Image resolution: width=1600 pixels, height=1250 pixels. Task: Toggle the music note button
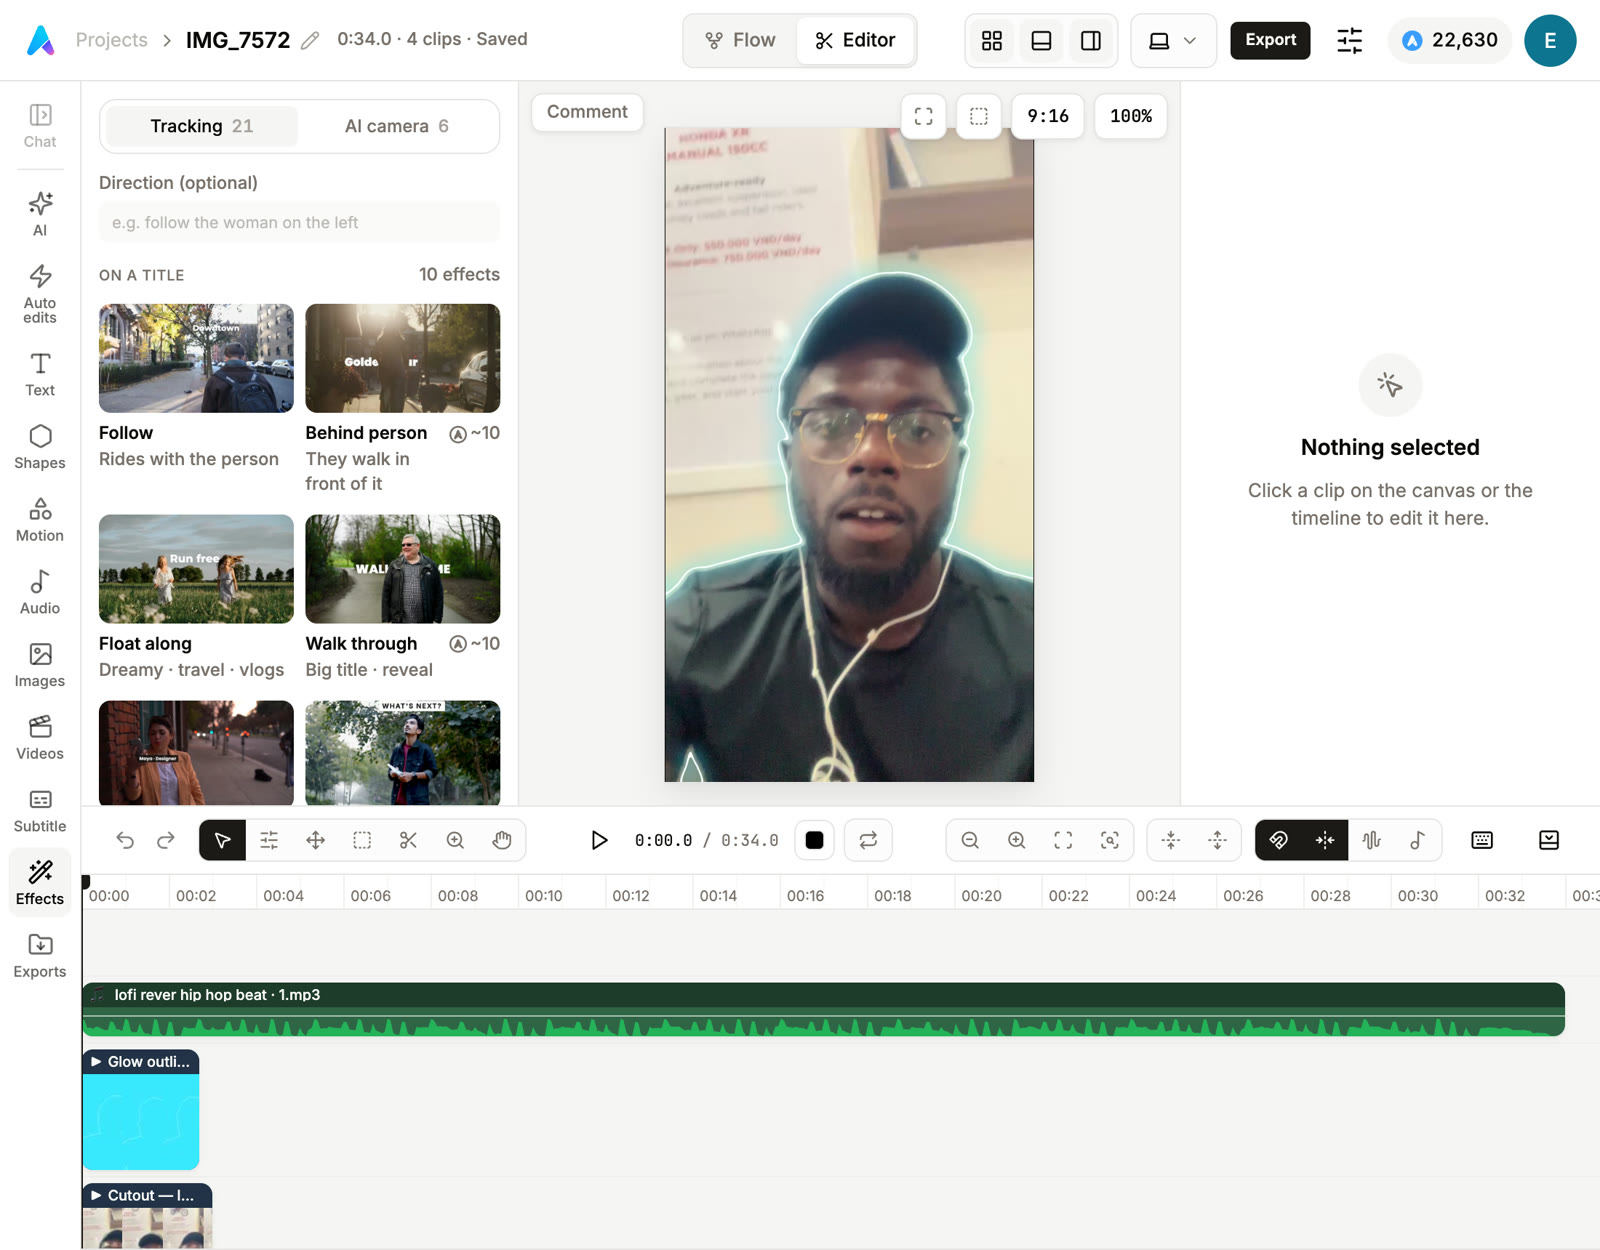pos(1417,840)
